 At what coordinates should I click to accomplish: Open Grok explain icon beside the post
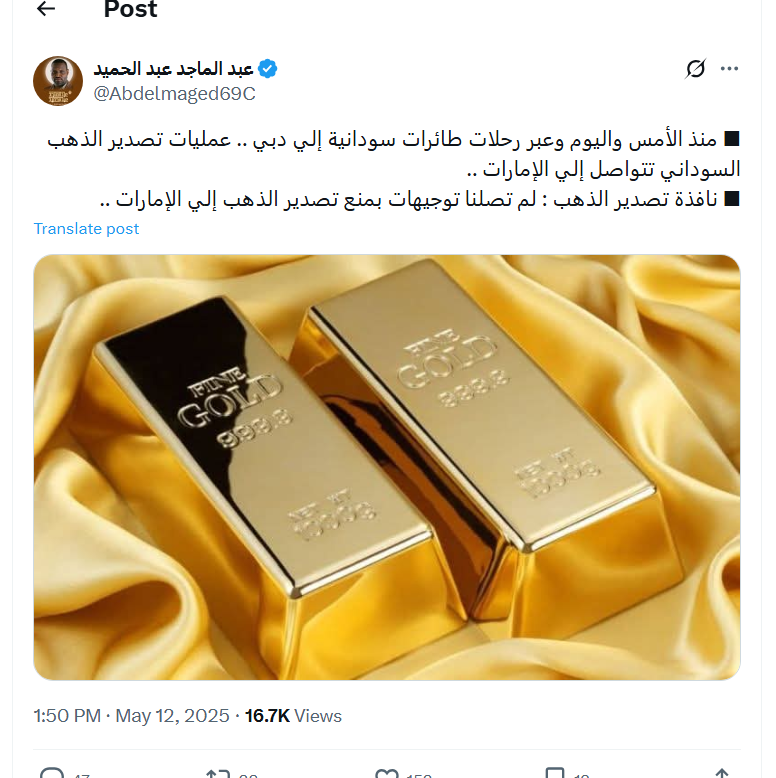pos(695,68)
